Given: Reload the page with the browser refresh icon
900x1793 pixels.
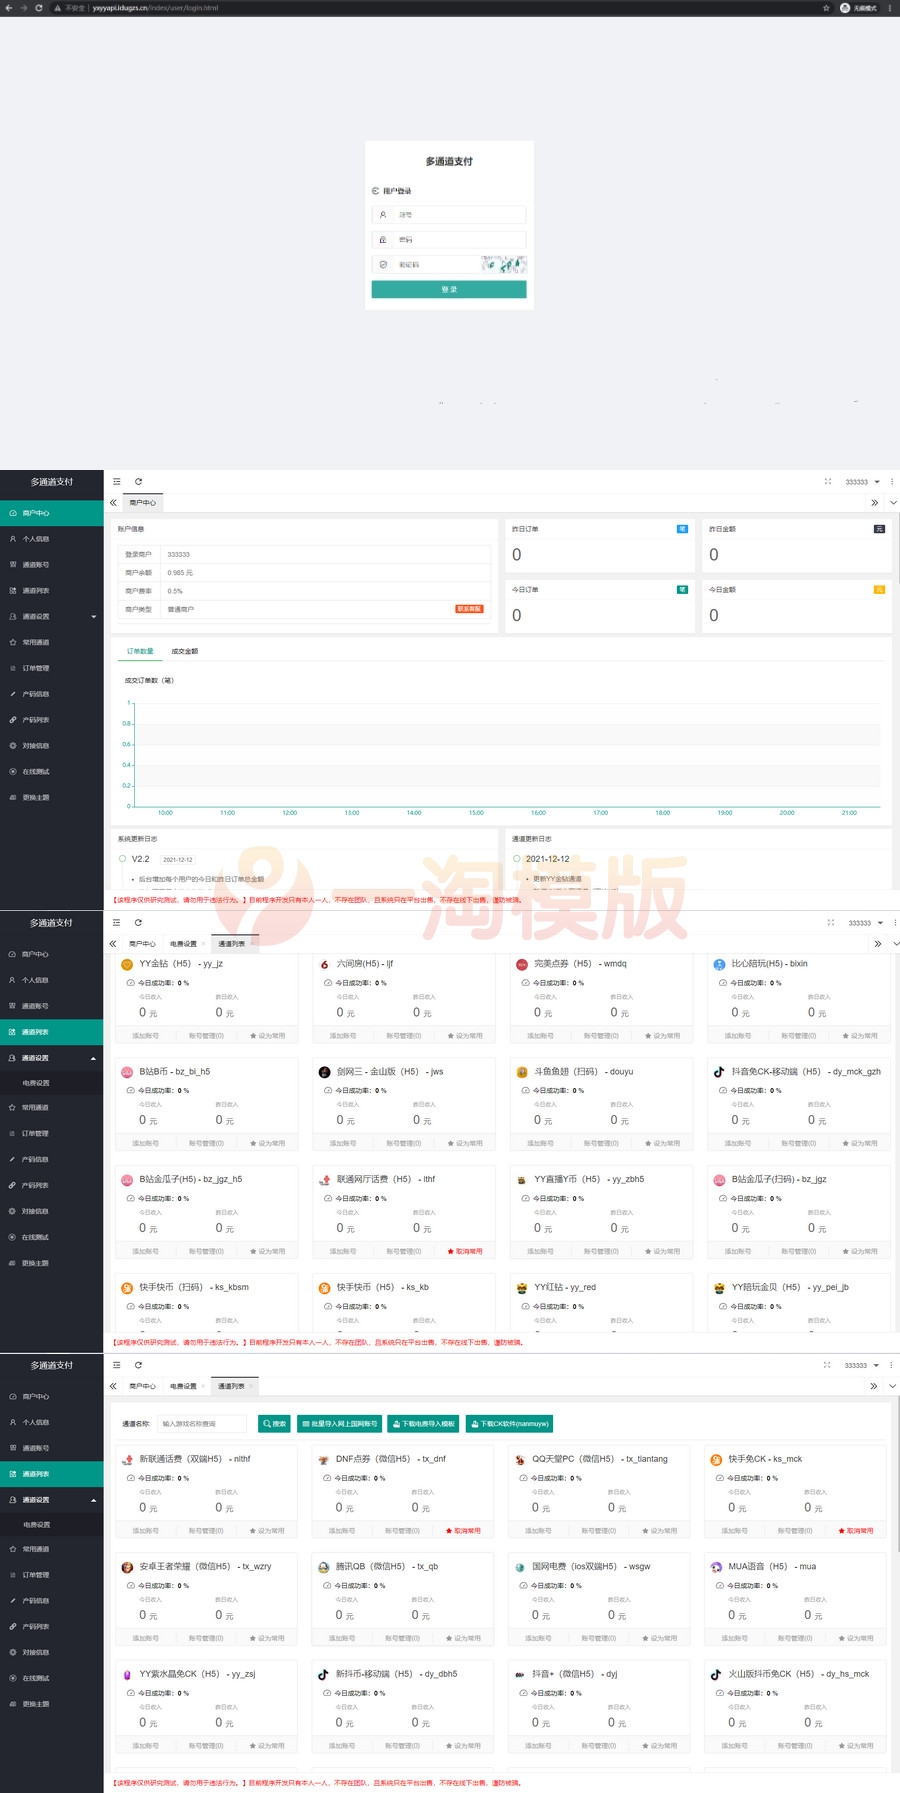Looking at the screenshot, I should tap(39, 7).
